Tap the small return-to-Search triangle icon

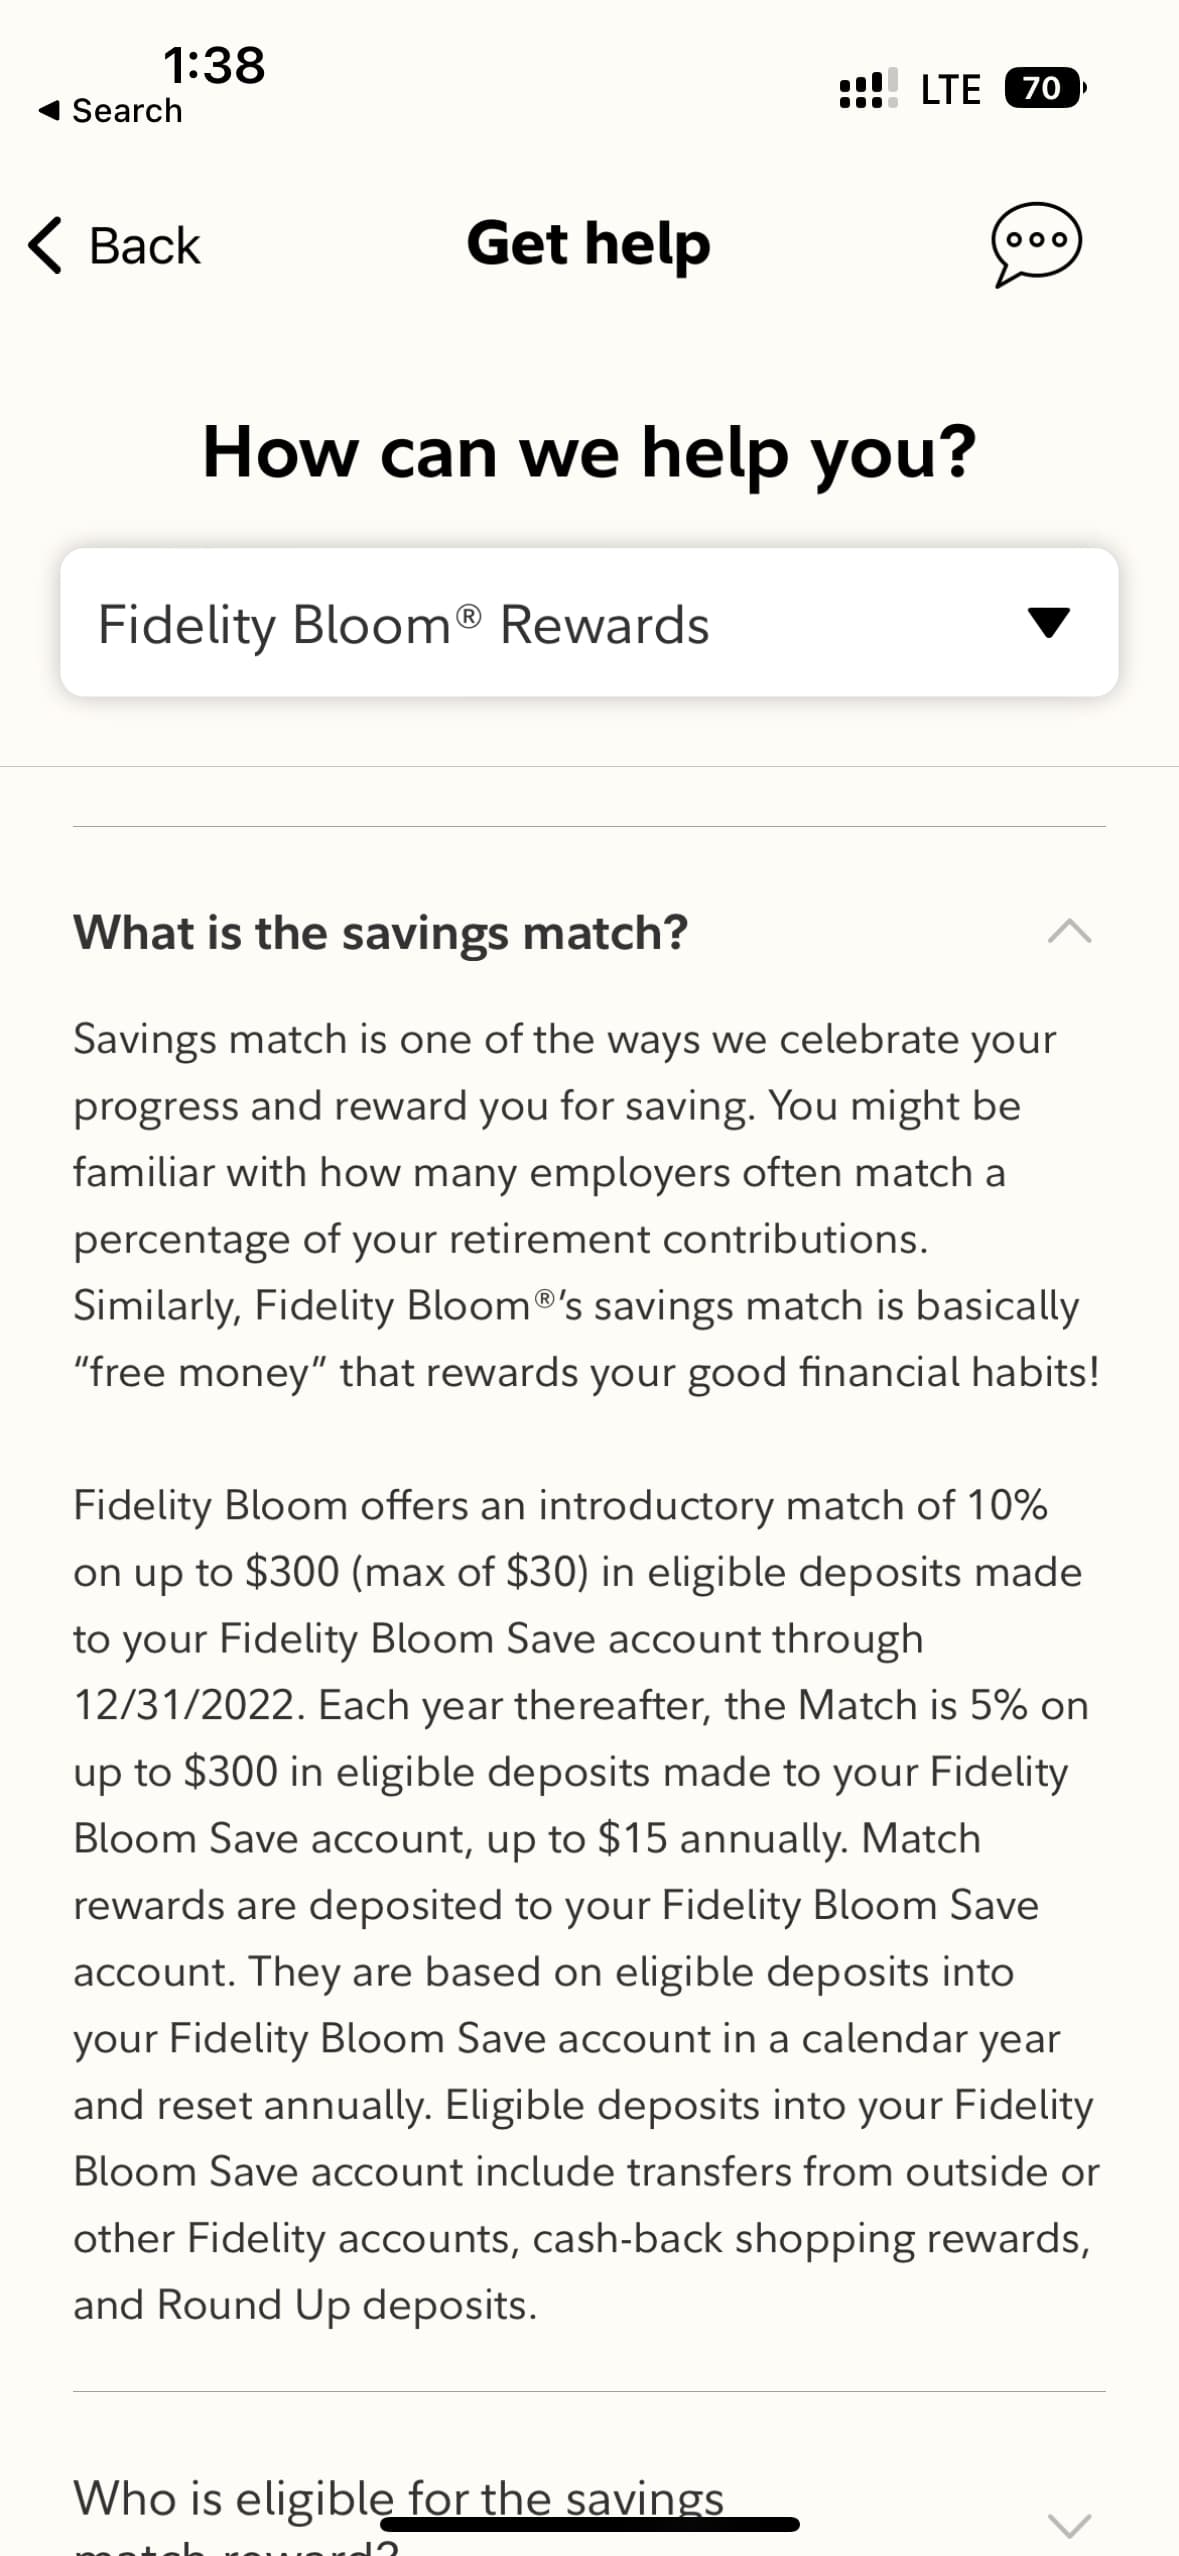[48, 110]
